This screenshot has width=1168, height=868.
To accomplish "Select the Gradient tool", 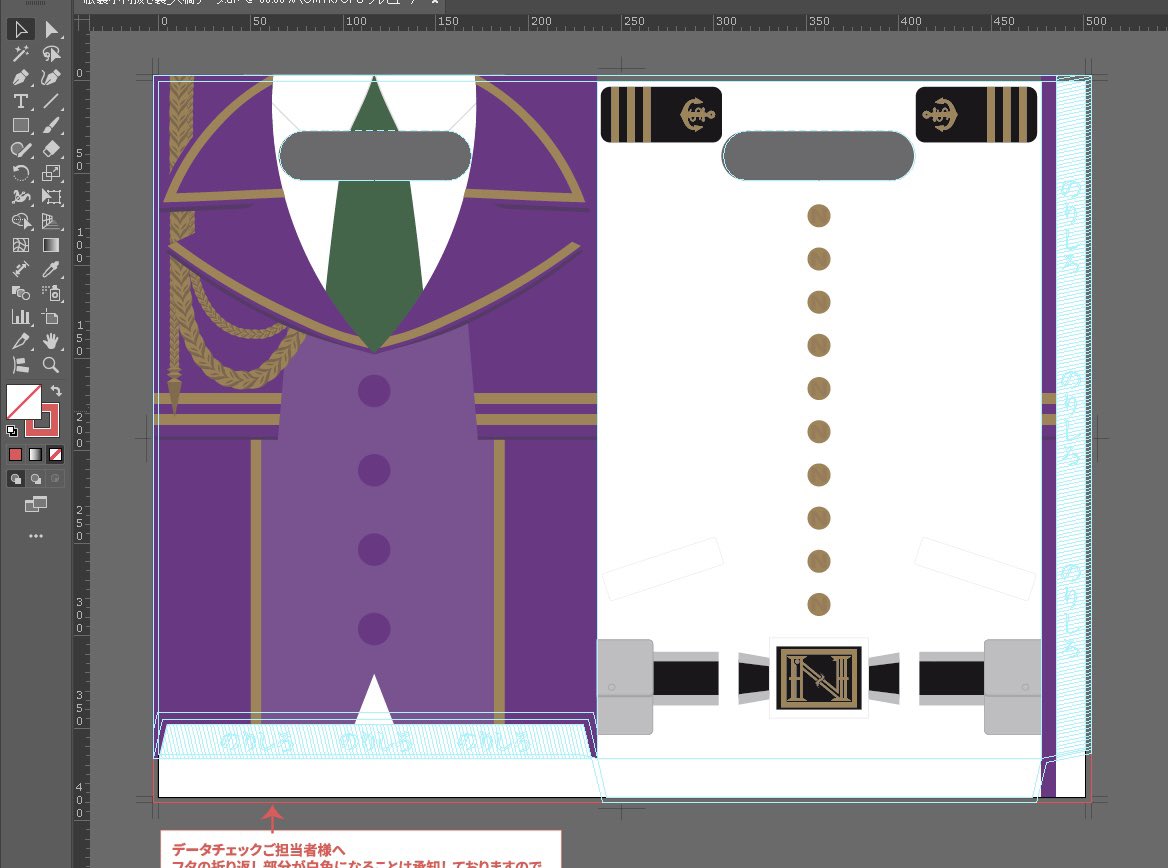I will 51,245.
